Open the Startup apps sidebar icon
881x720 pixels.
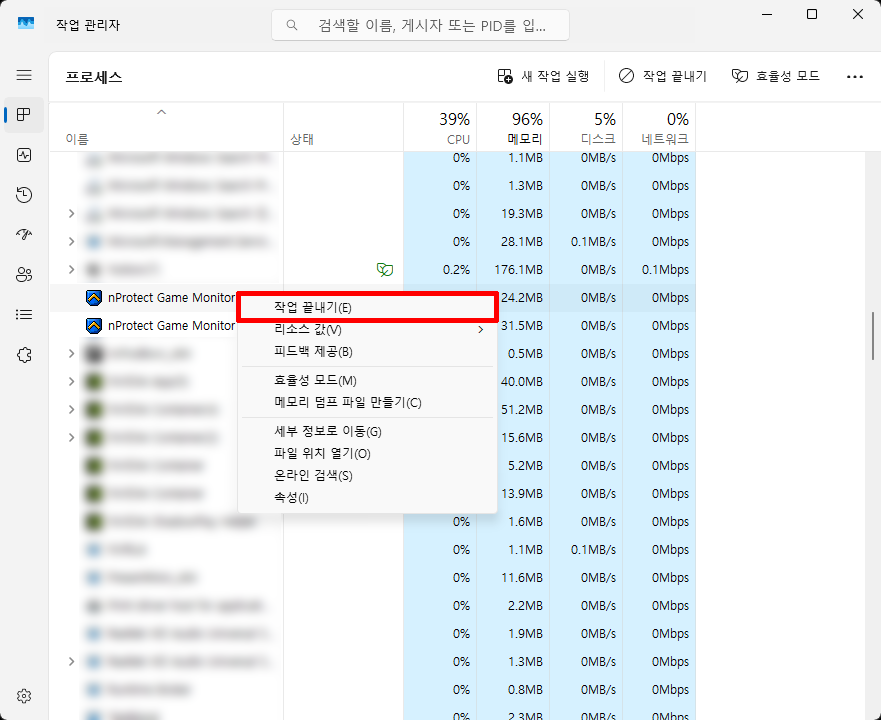[24, 235]
